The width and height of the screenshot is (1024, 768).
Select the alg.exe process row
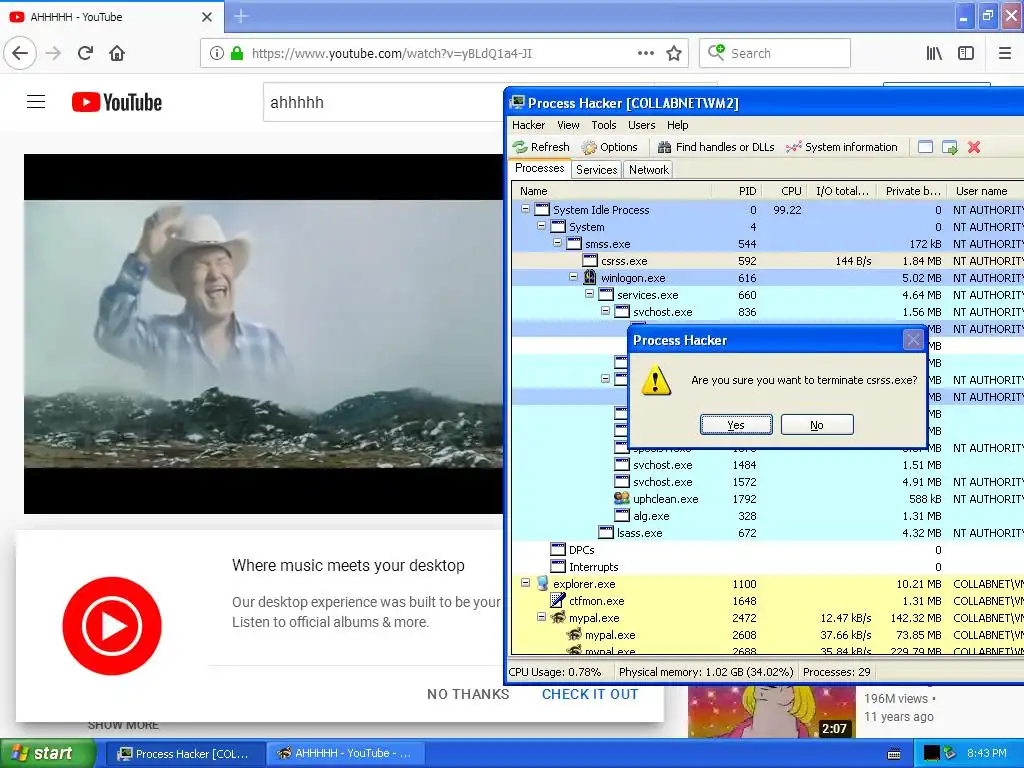point(767,516)
